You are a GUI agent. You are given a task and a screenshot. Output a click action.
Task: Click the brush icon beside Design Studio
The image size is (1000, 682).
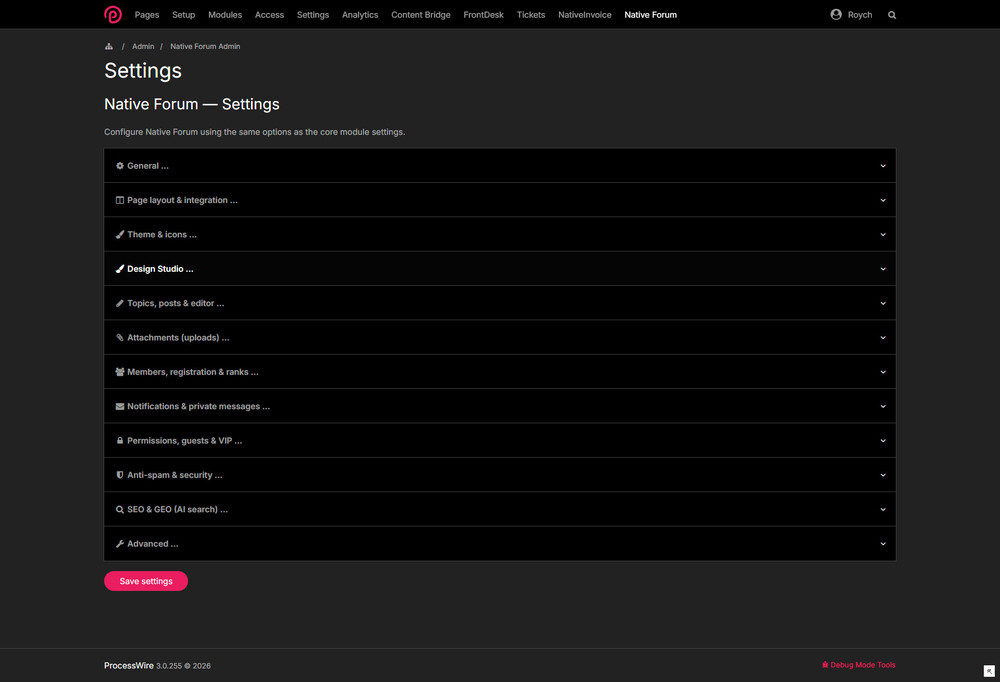pos(120,269)
